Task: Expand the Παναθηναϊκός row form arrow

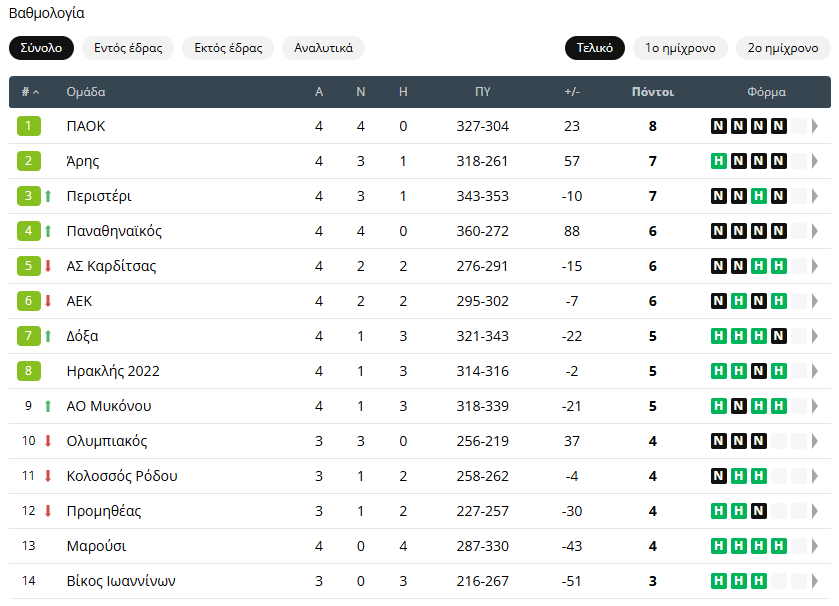Action: pyautogui.click(x=815, y=231)
